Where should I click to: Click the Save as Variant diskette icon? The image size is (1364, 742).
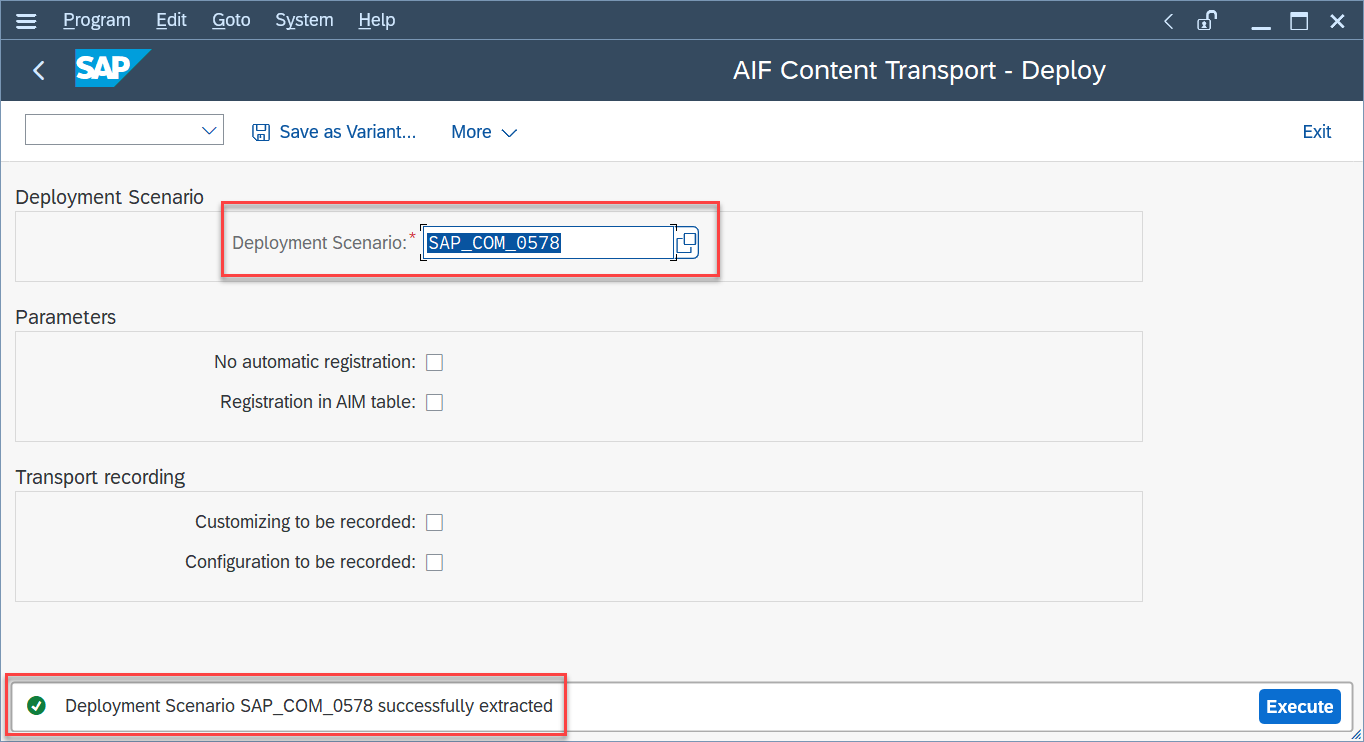pos(260,131)
